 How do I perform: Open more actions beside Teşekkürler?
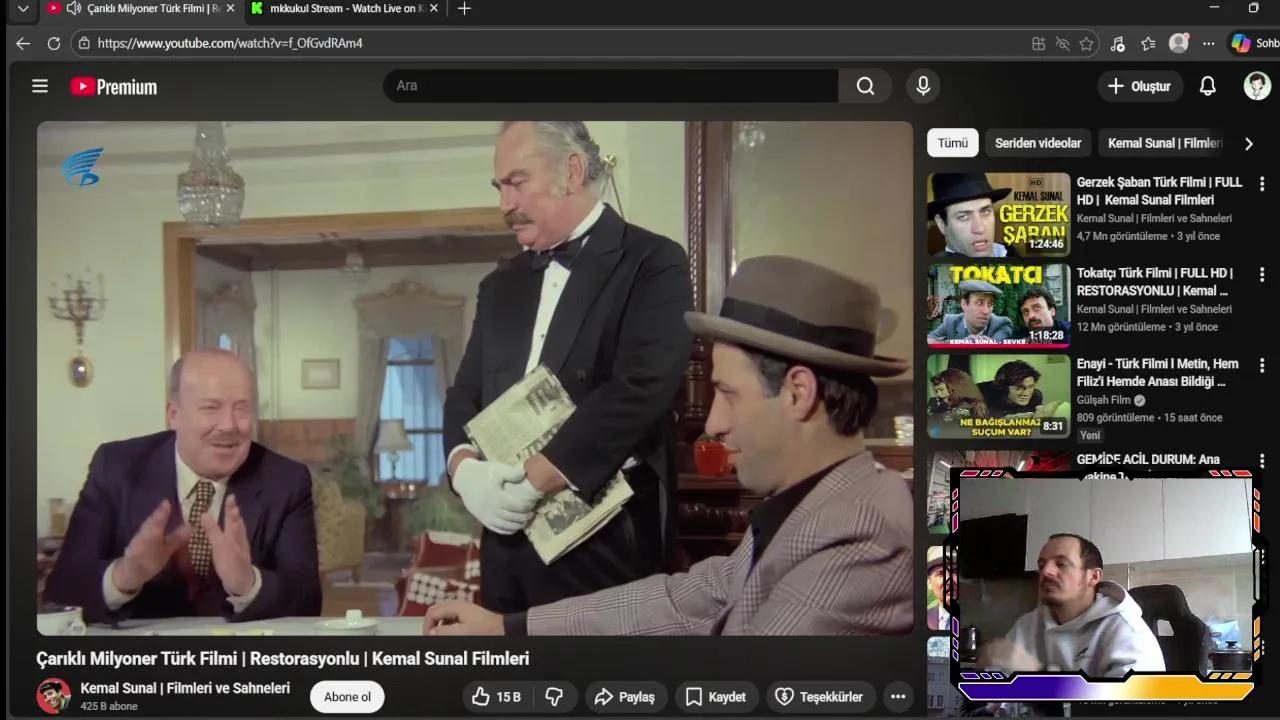coord(898,697)
